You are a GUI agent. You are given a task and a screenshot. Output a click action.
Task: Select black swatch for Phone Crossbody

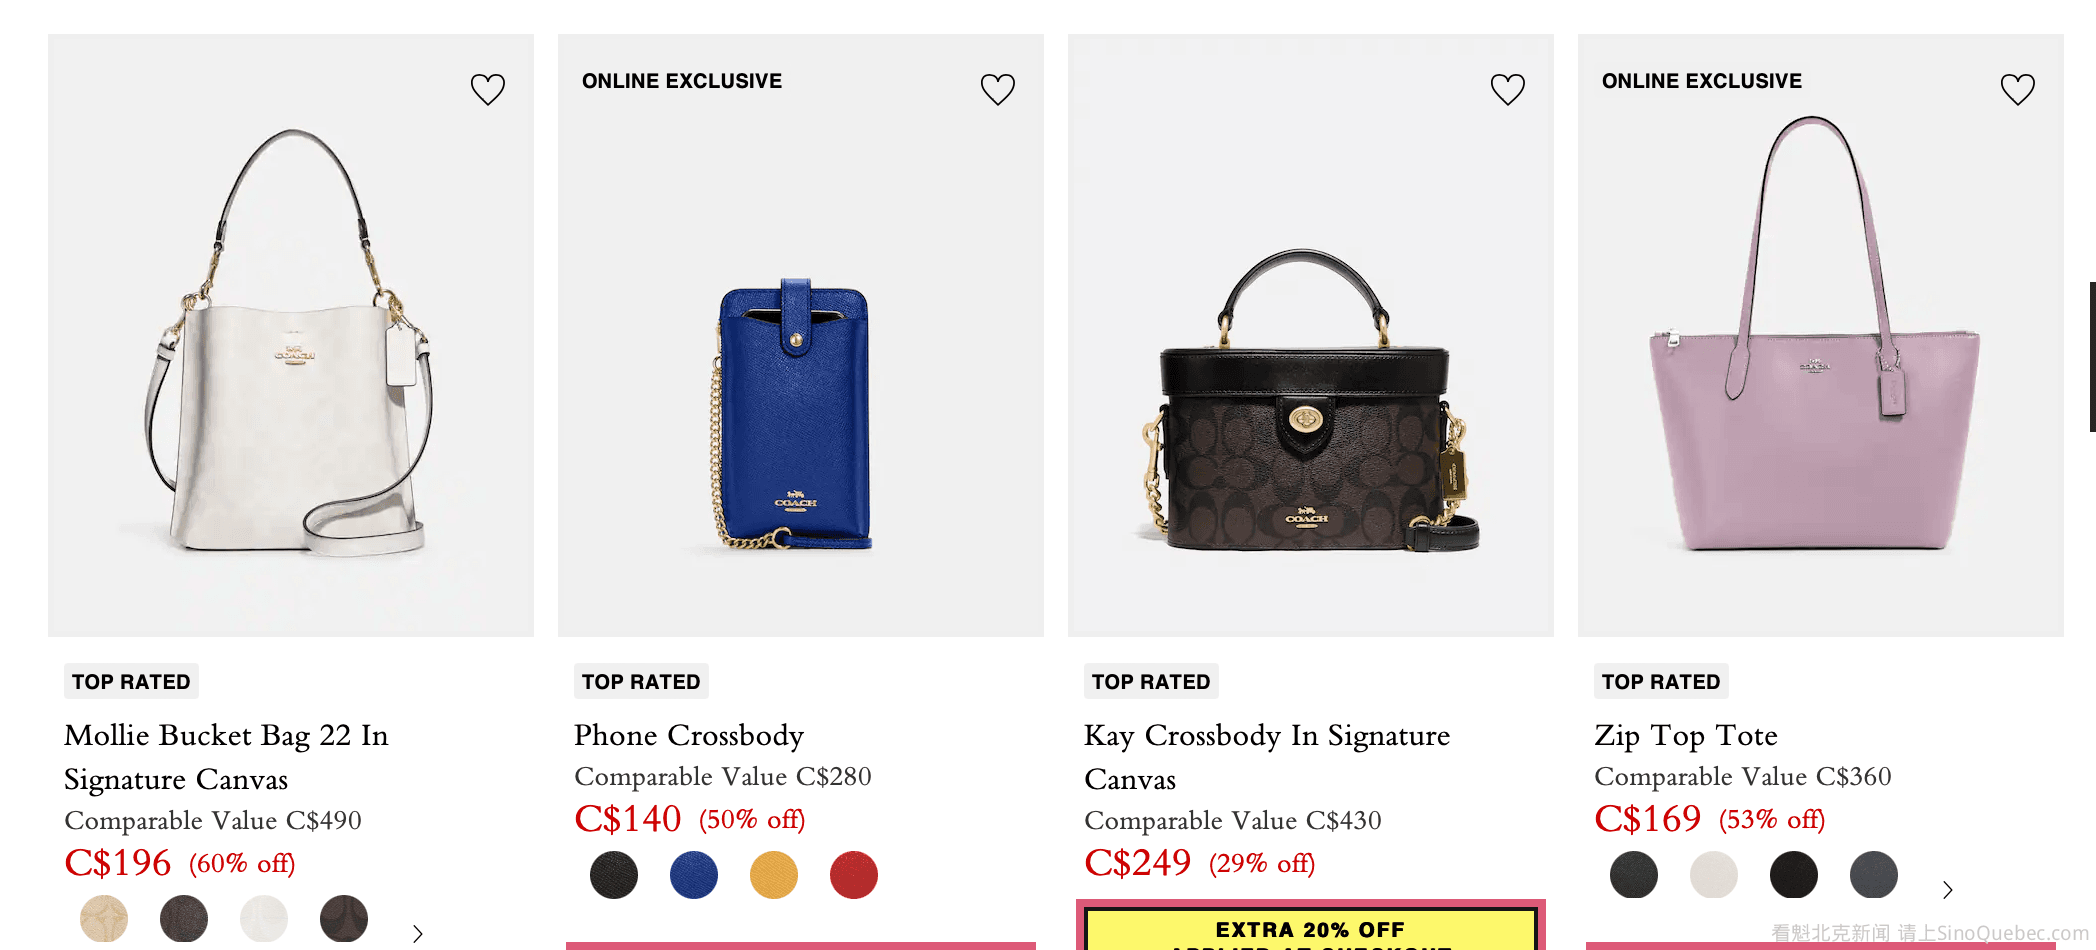(x=614, y=875)
